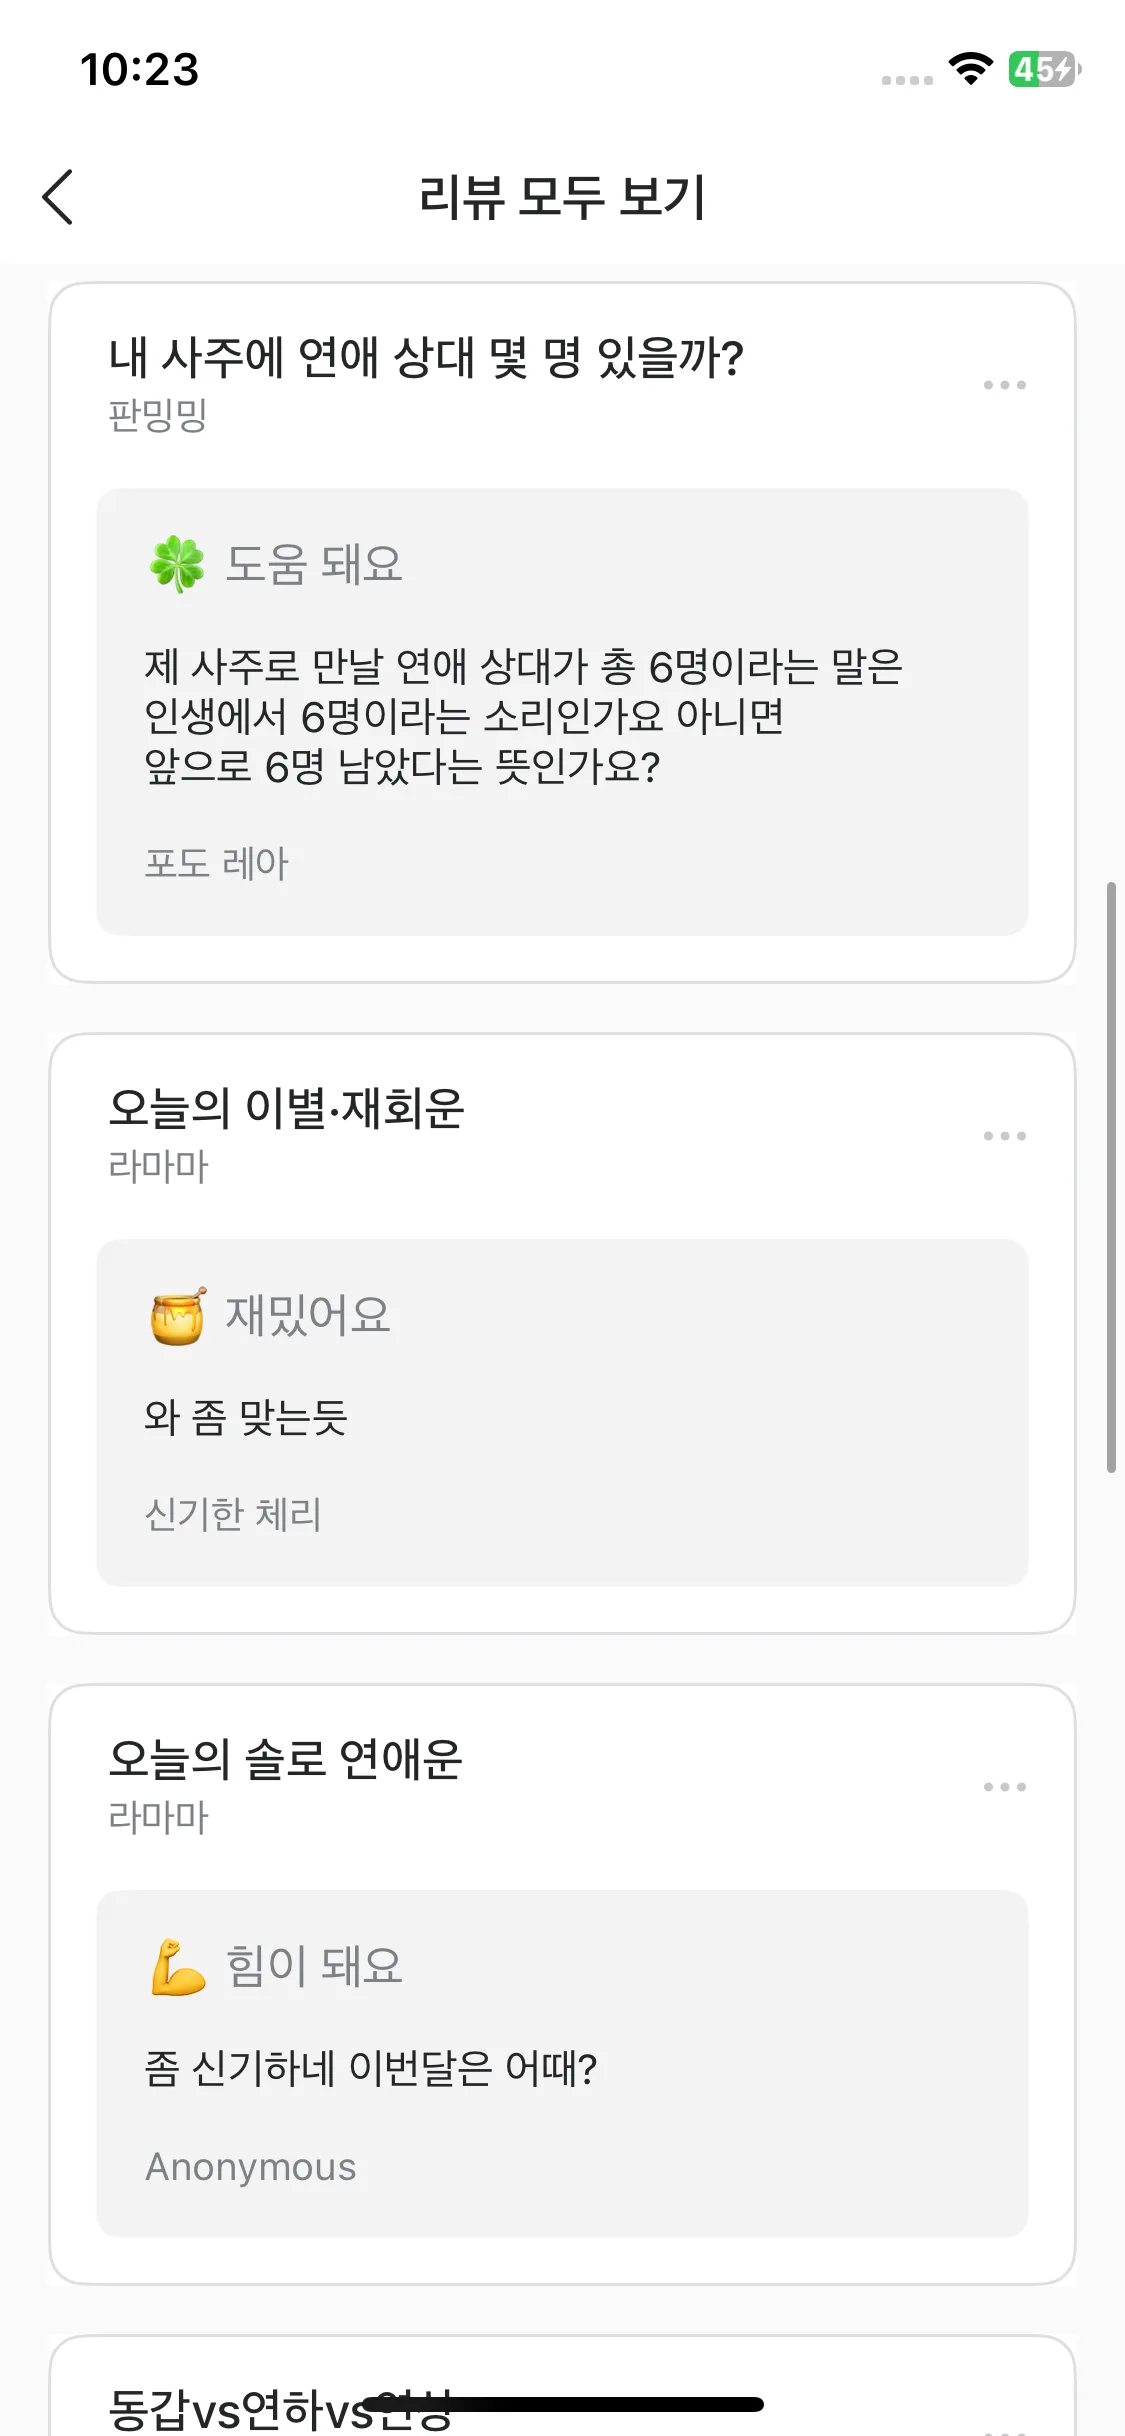Tap the flexed arm 힘이 돼요 icon
Screen dimensions: 1125x2436
(x=178, y=1967)
